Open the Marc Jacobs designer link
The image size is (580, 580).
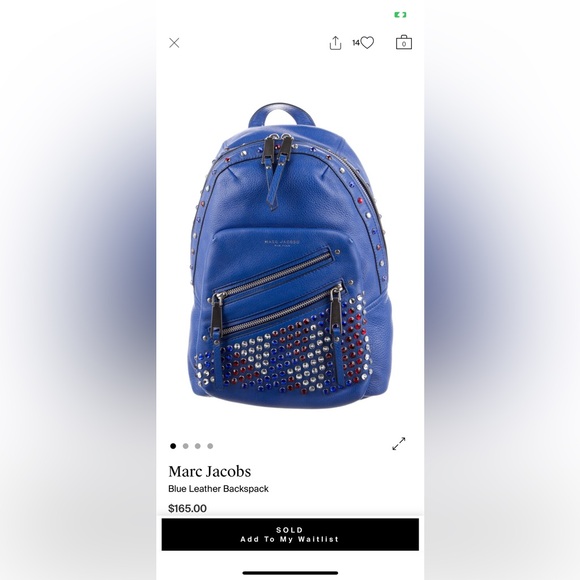(209, 471)
